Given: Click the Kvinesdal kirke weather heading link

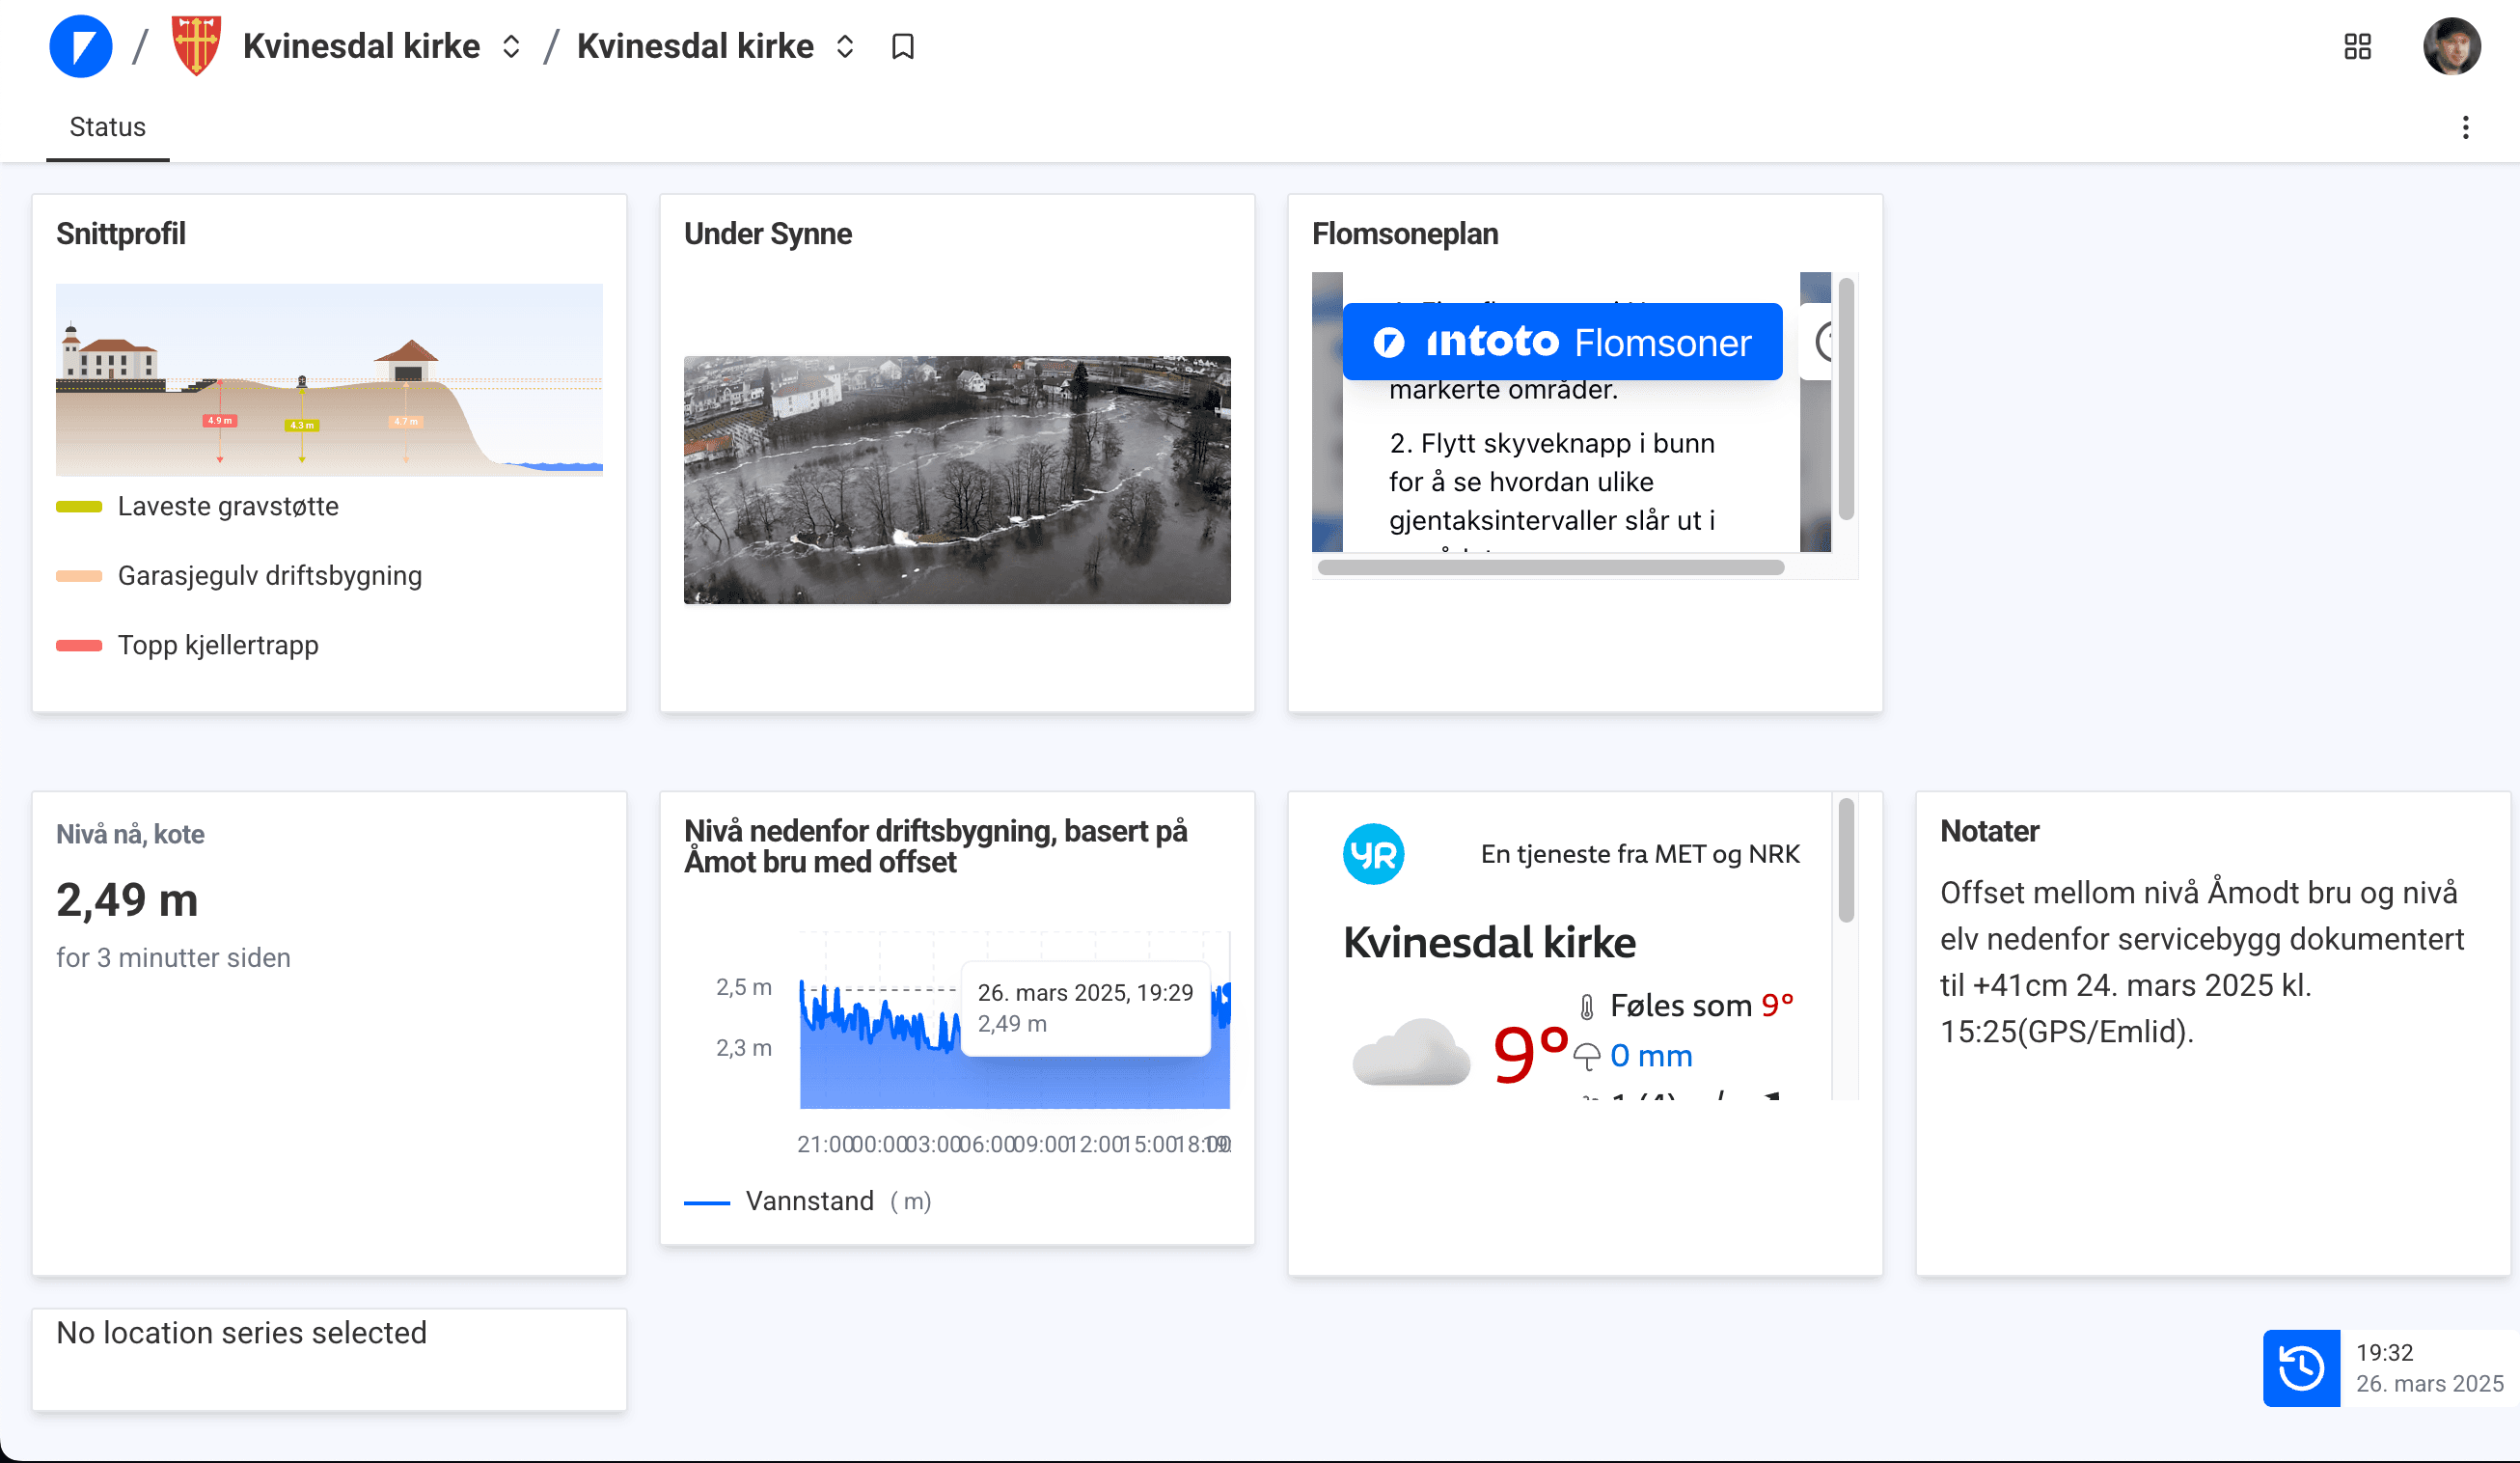Looking at the screenshot, I should click(1488, 942).
